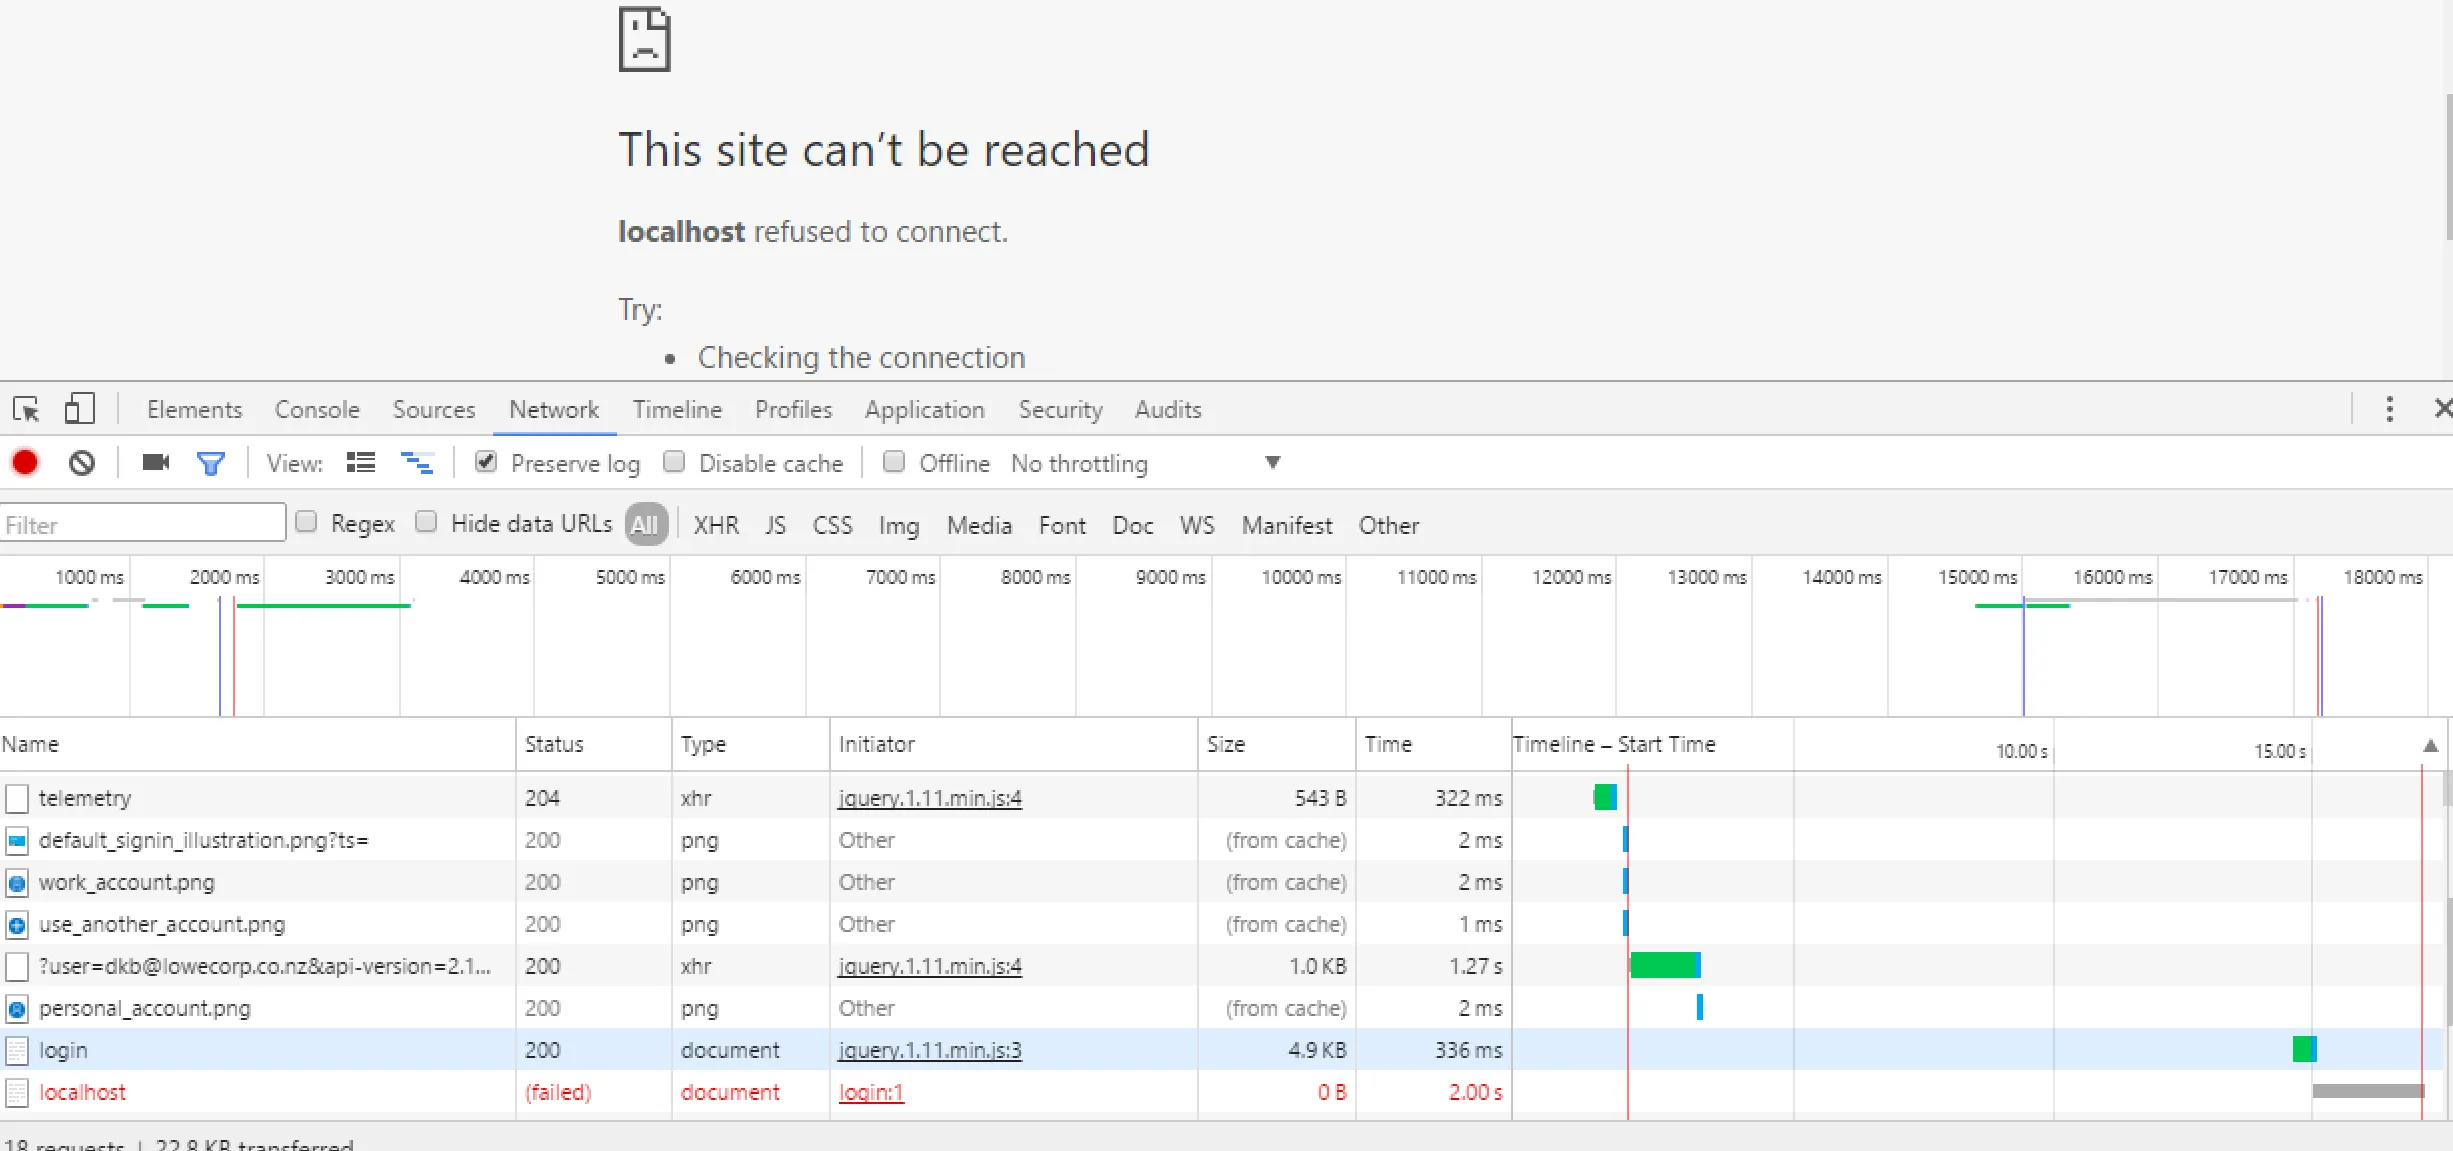Uncheck the Preserve log checkbox

486,462
